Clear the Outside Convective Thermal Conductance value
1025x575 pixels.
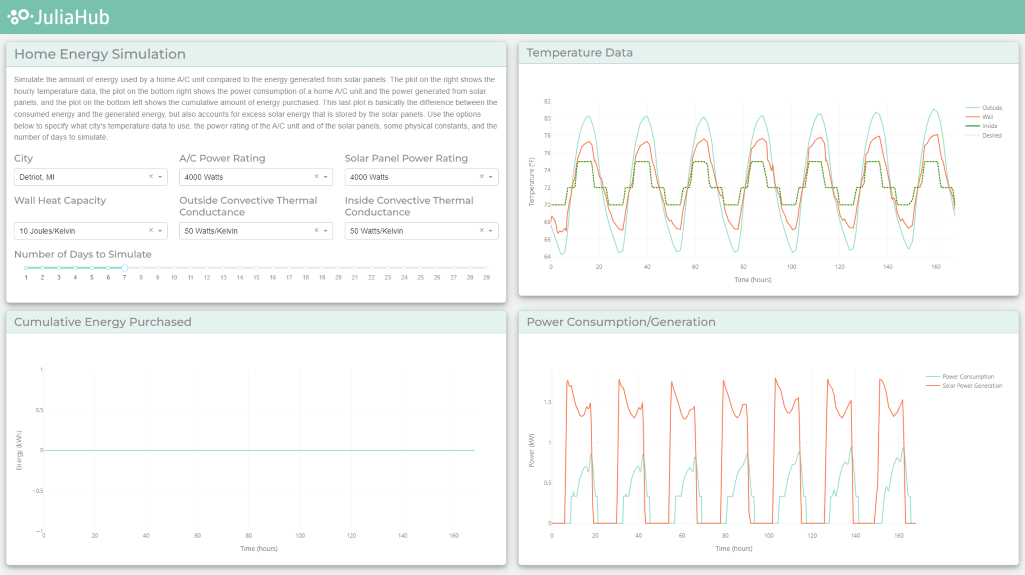pos(316,231)
